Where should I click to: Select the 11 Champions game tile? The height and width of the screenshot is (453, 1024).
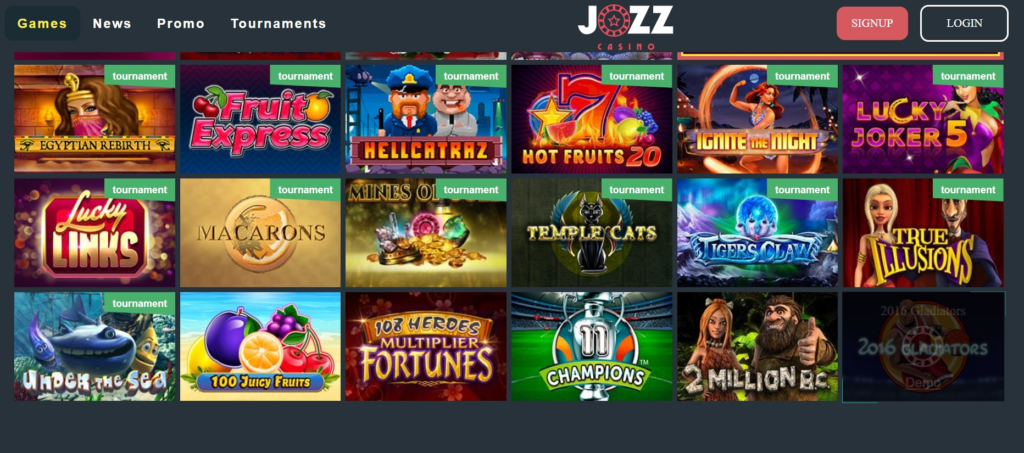(x=592, y=347)
